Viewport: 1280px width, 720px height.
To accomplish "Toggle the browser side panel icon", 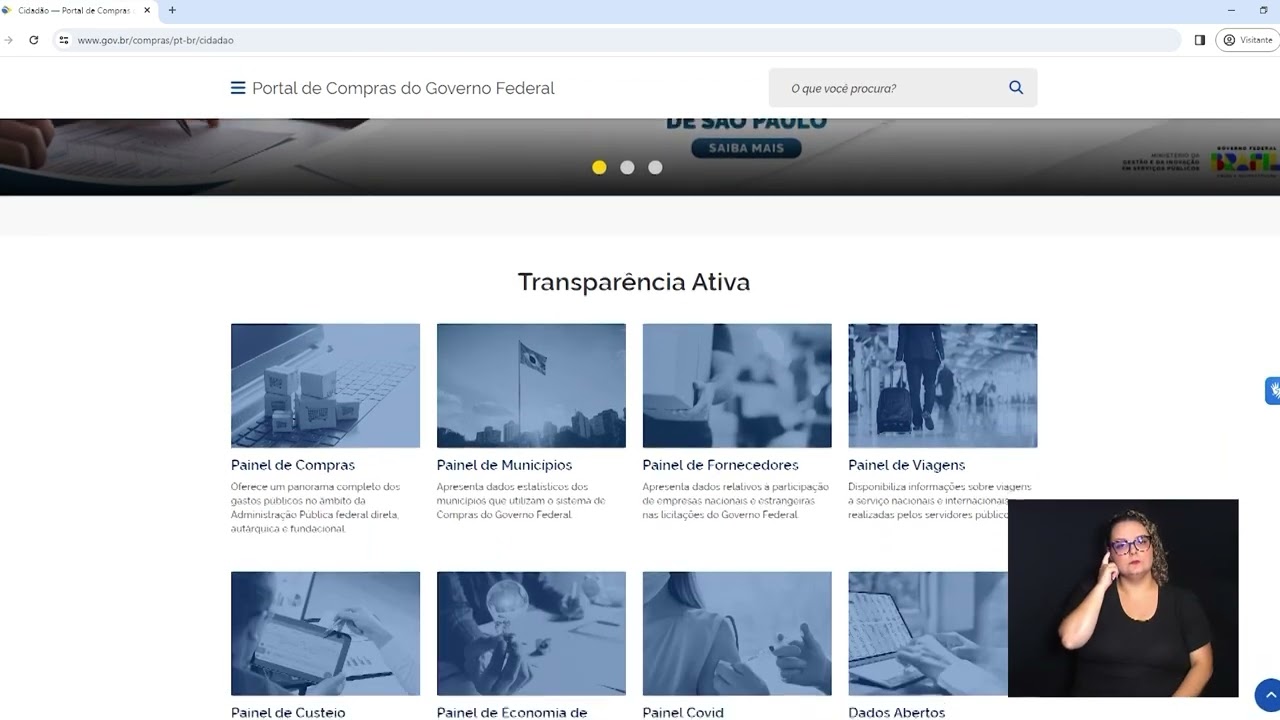I will pos(1199,40).
